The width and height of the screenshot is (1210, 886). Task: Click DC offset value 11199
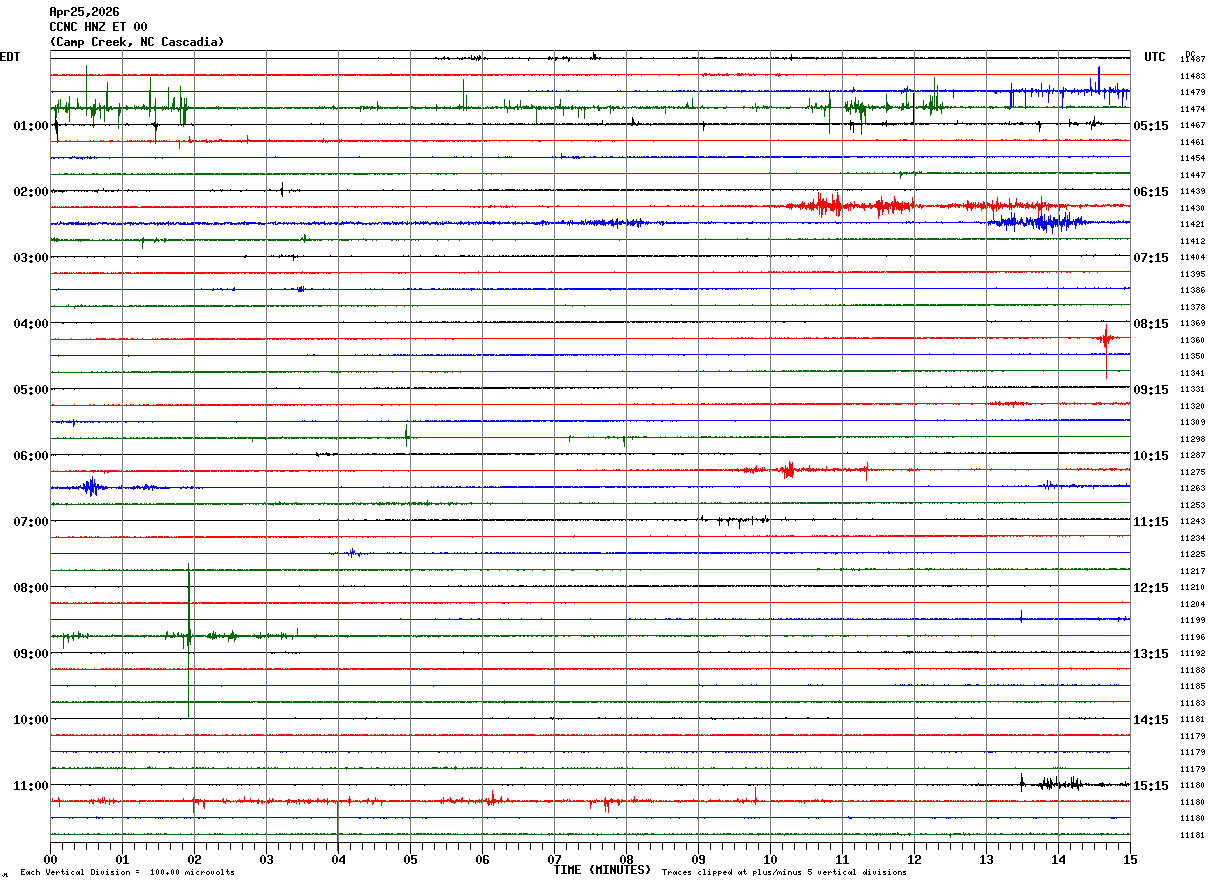[x=1192, y=621]
